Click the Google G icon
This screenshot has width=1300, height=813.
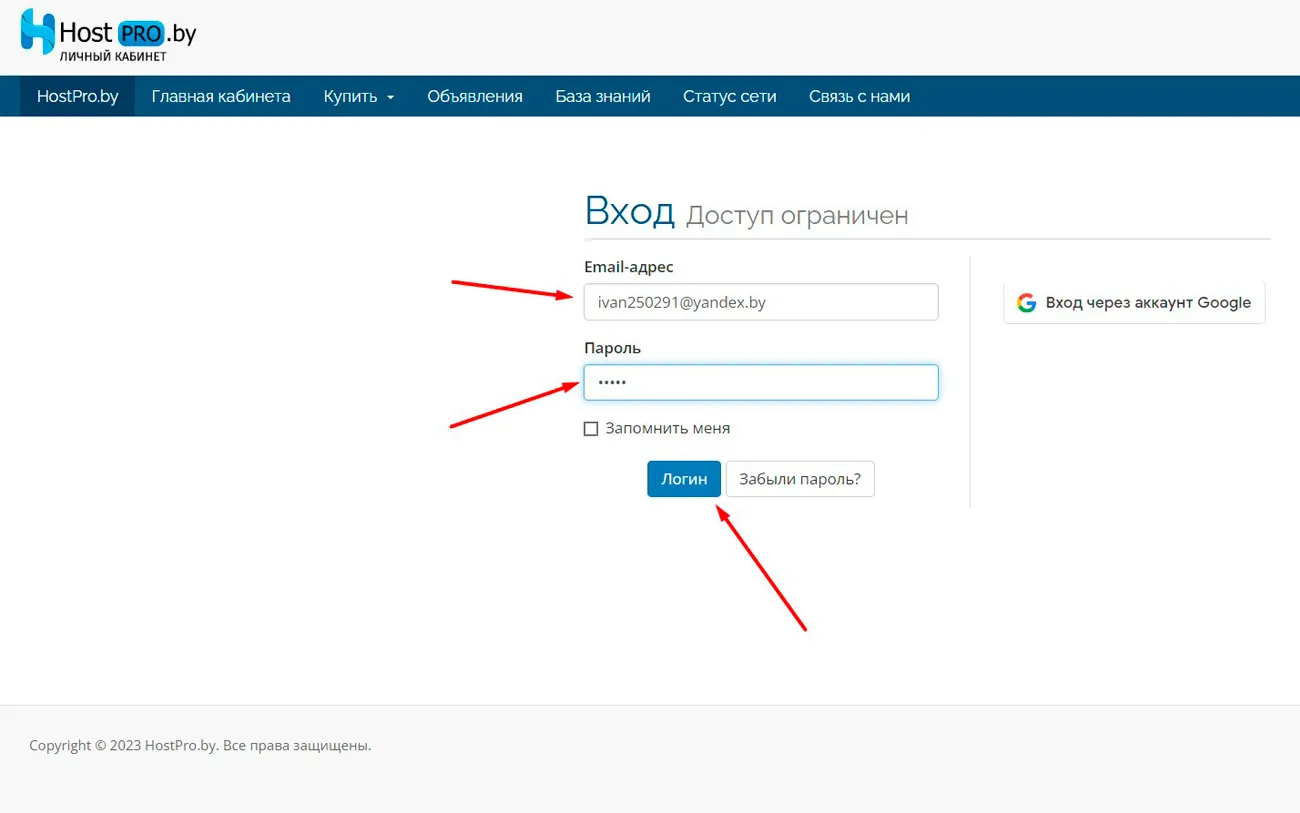1026,303
